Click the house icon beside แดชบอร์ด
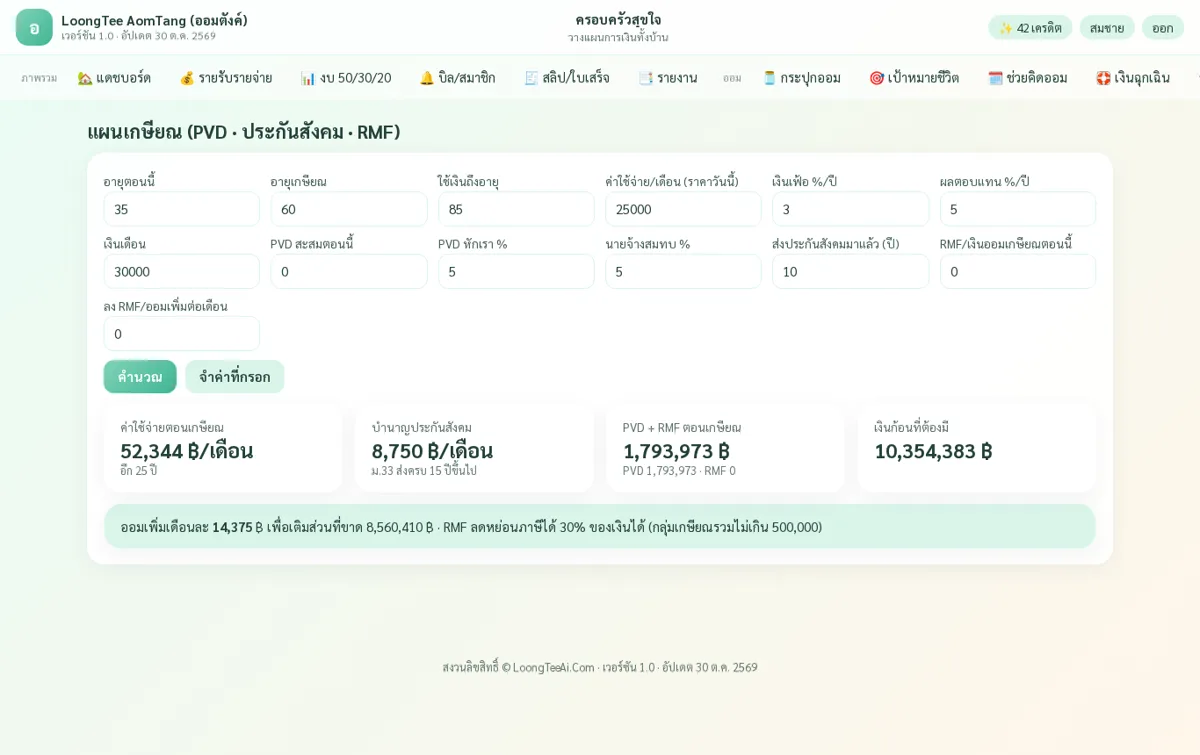 [x=85, y=78]
